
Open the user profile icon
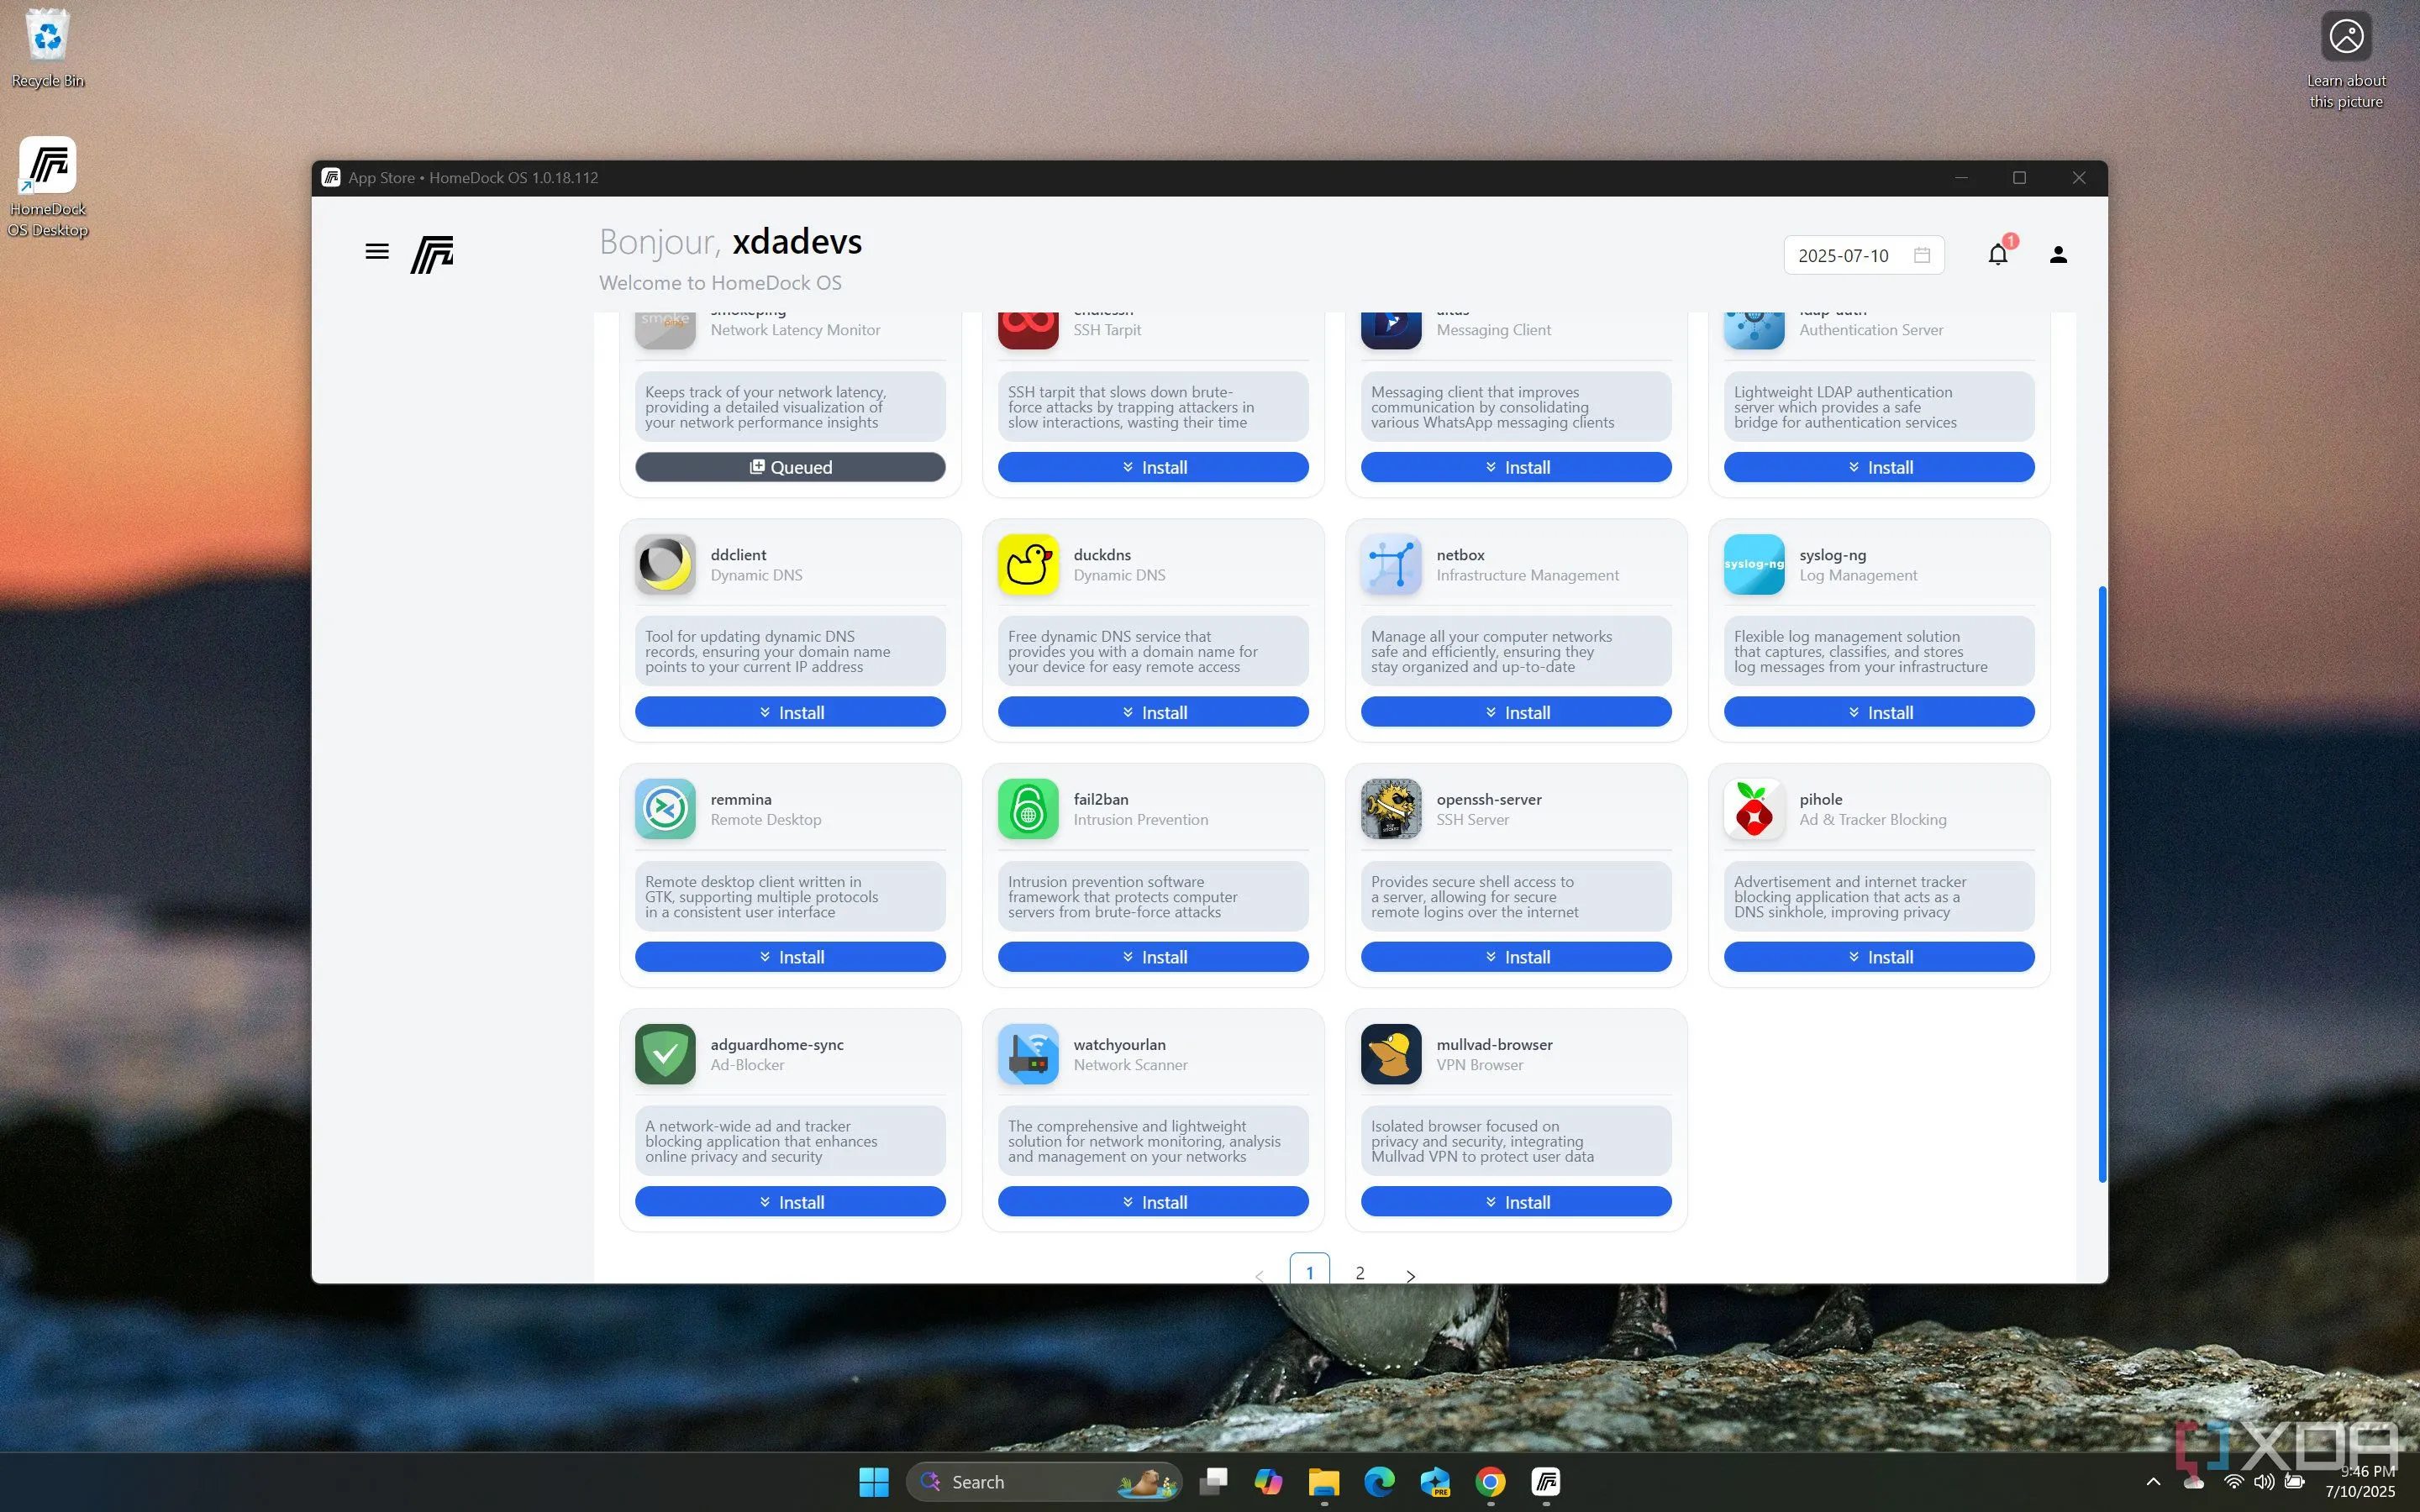click(2058, 255)
